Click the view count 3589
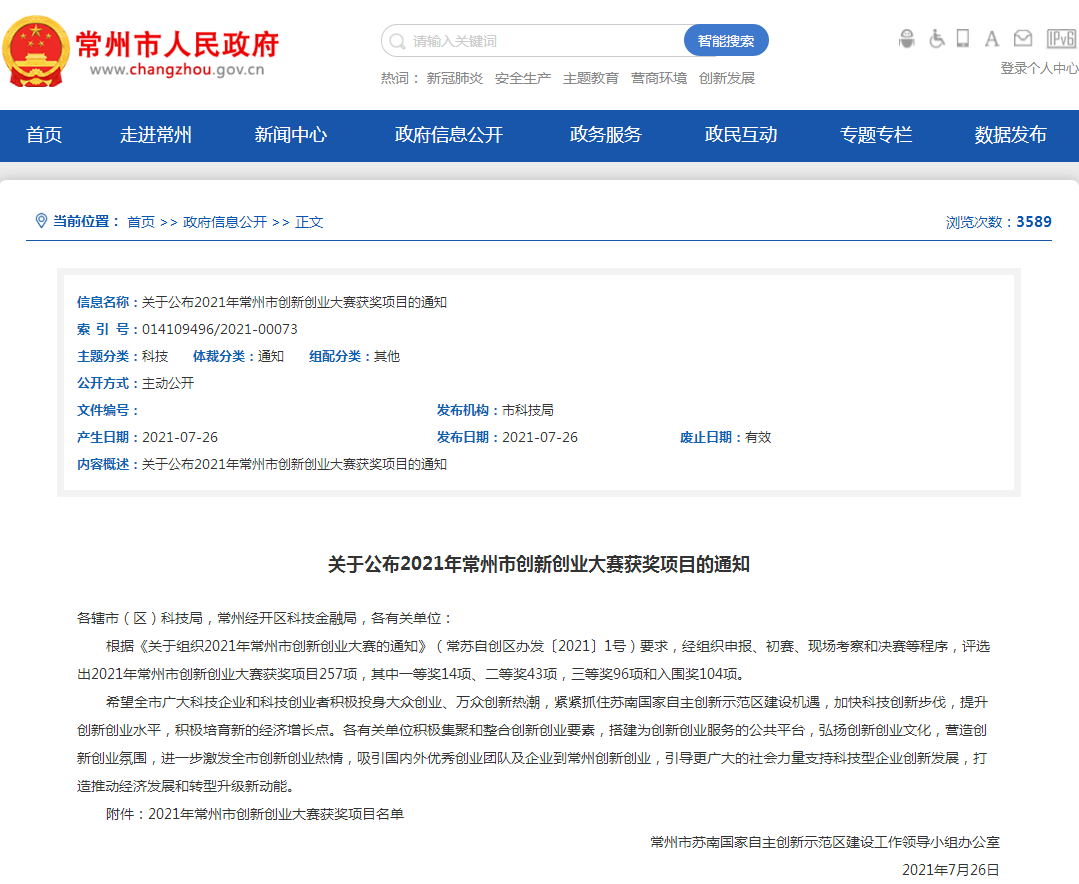 [1034, 222]
